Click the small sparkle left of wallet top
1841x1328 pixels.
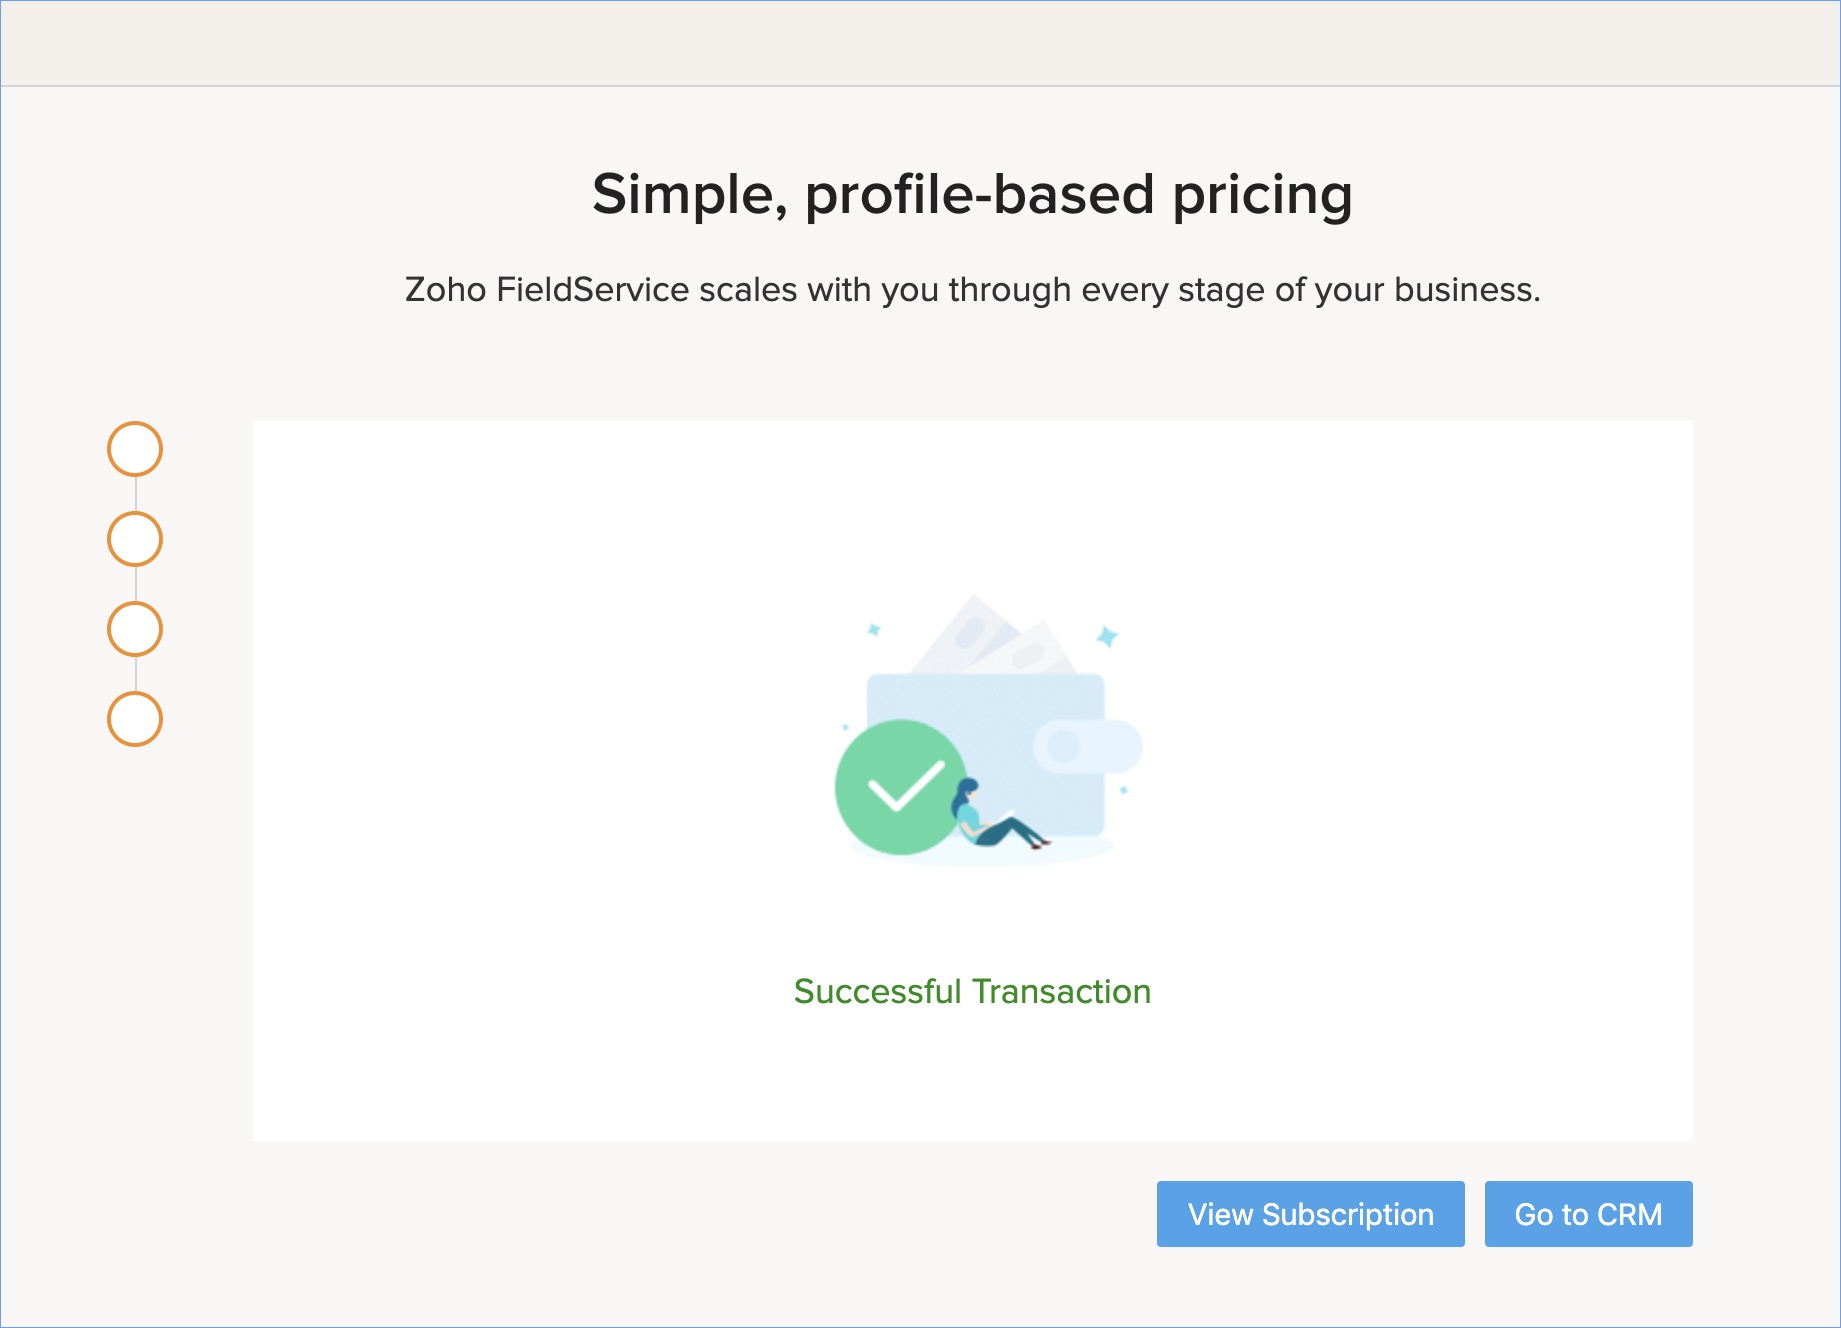coord(873,630)
